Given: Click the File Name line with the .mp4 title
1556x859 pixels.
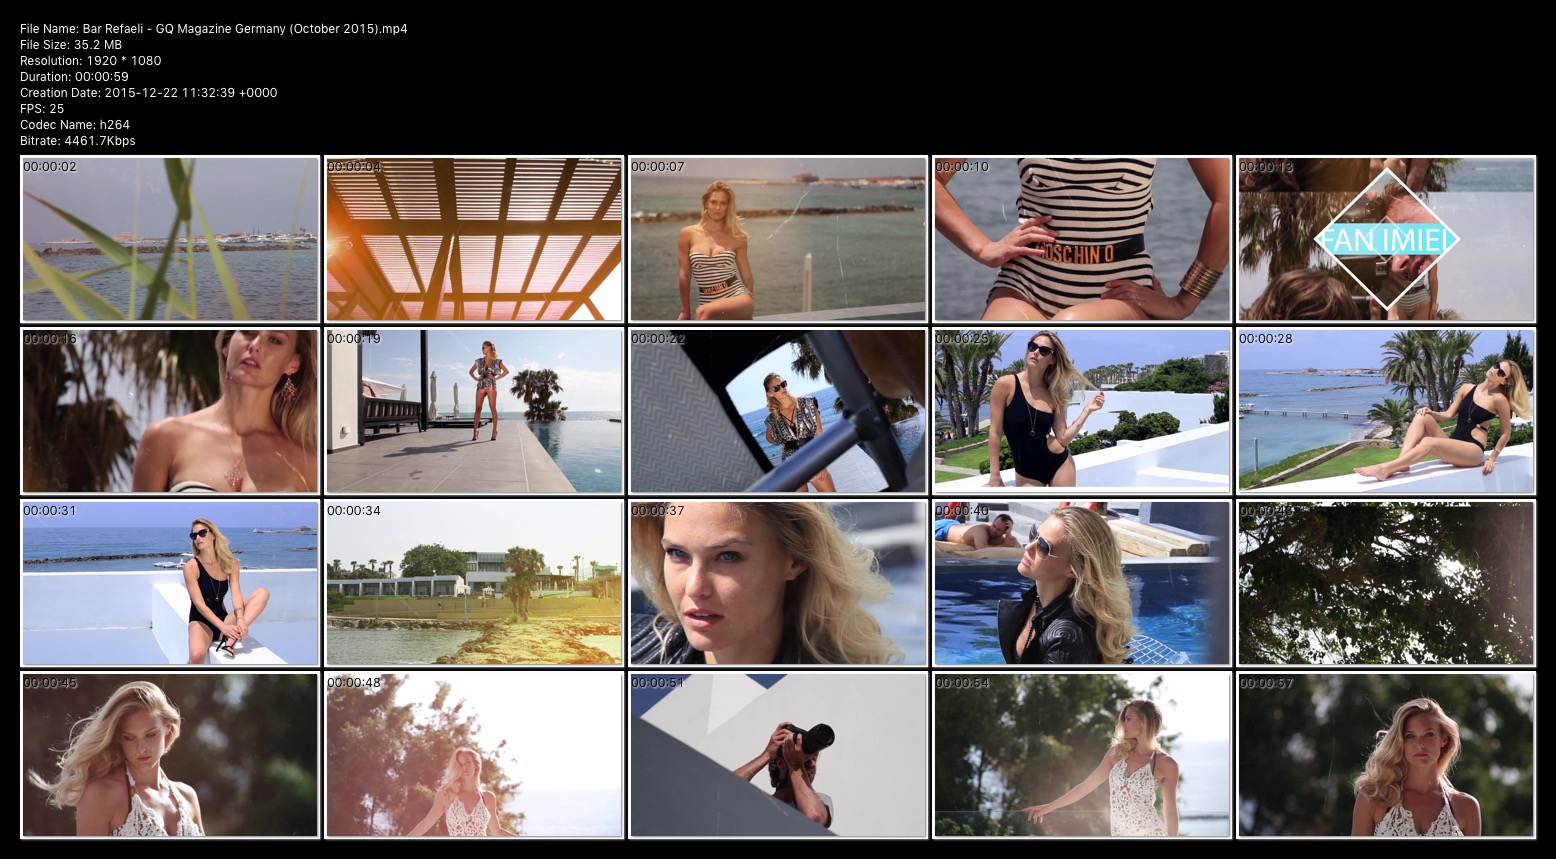Looking at the screenshot, I should (x=214, y=29).
